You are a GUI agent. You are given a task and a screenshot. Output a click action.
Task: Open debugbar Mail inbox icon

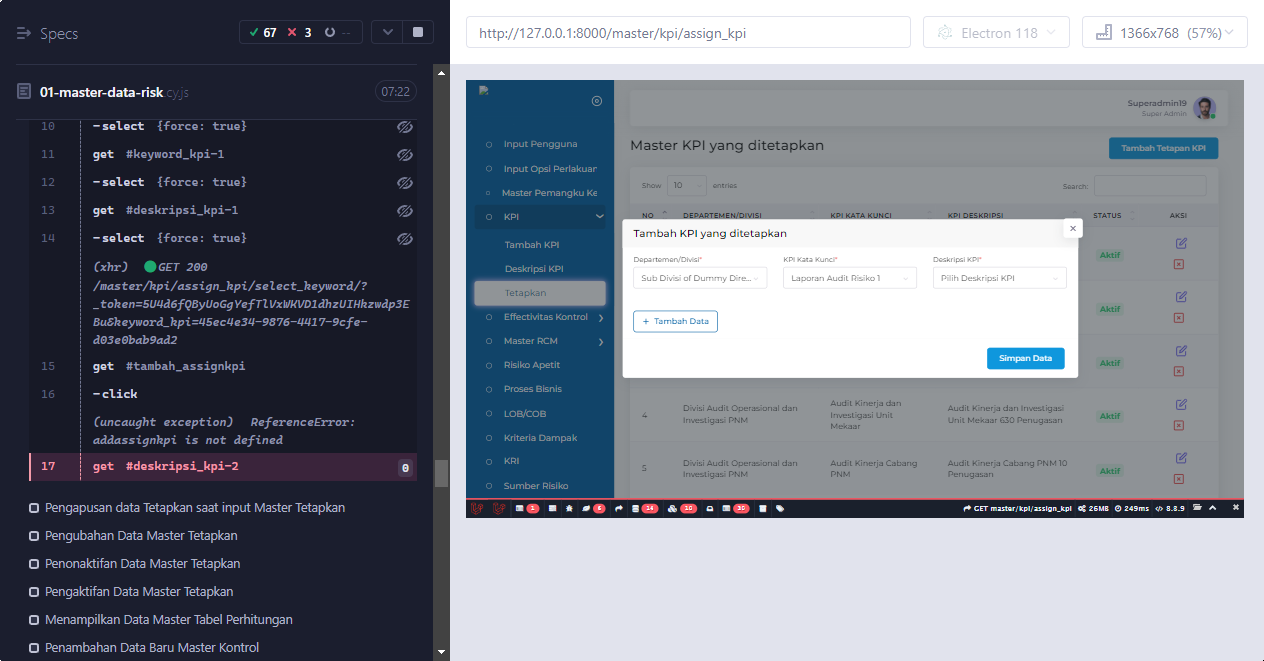[710, 508]
